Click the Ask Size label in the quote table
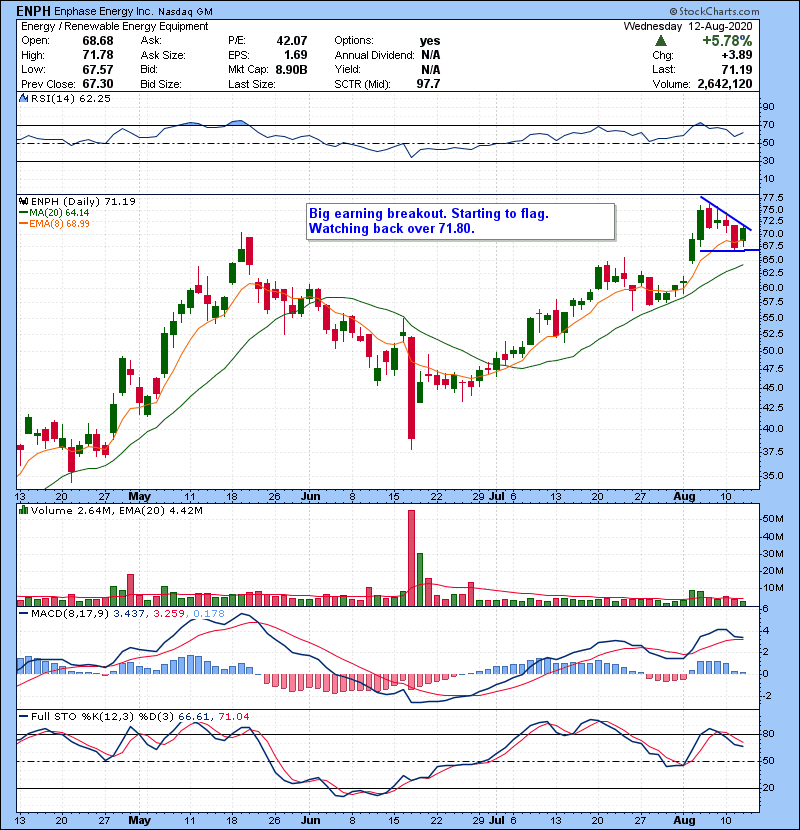This screenshot has width=800, height=830. tap(163, 55)
